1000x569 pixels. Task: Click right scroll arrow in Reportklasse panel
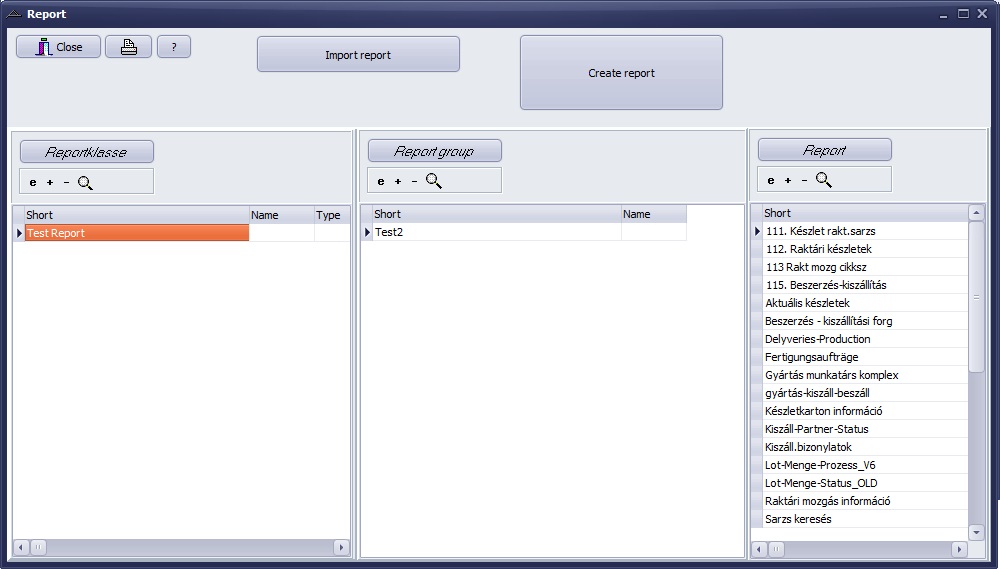tap(341, 547)
